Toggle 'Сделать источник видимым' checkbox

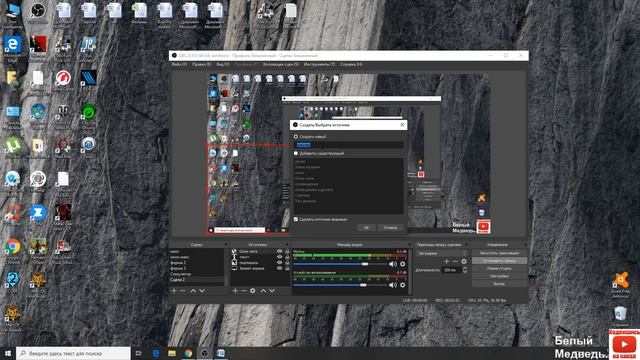point(296,219)
